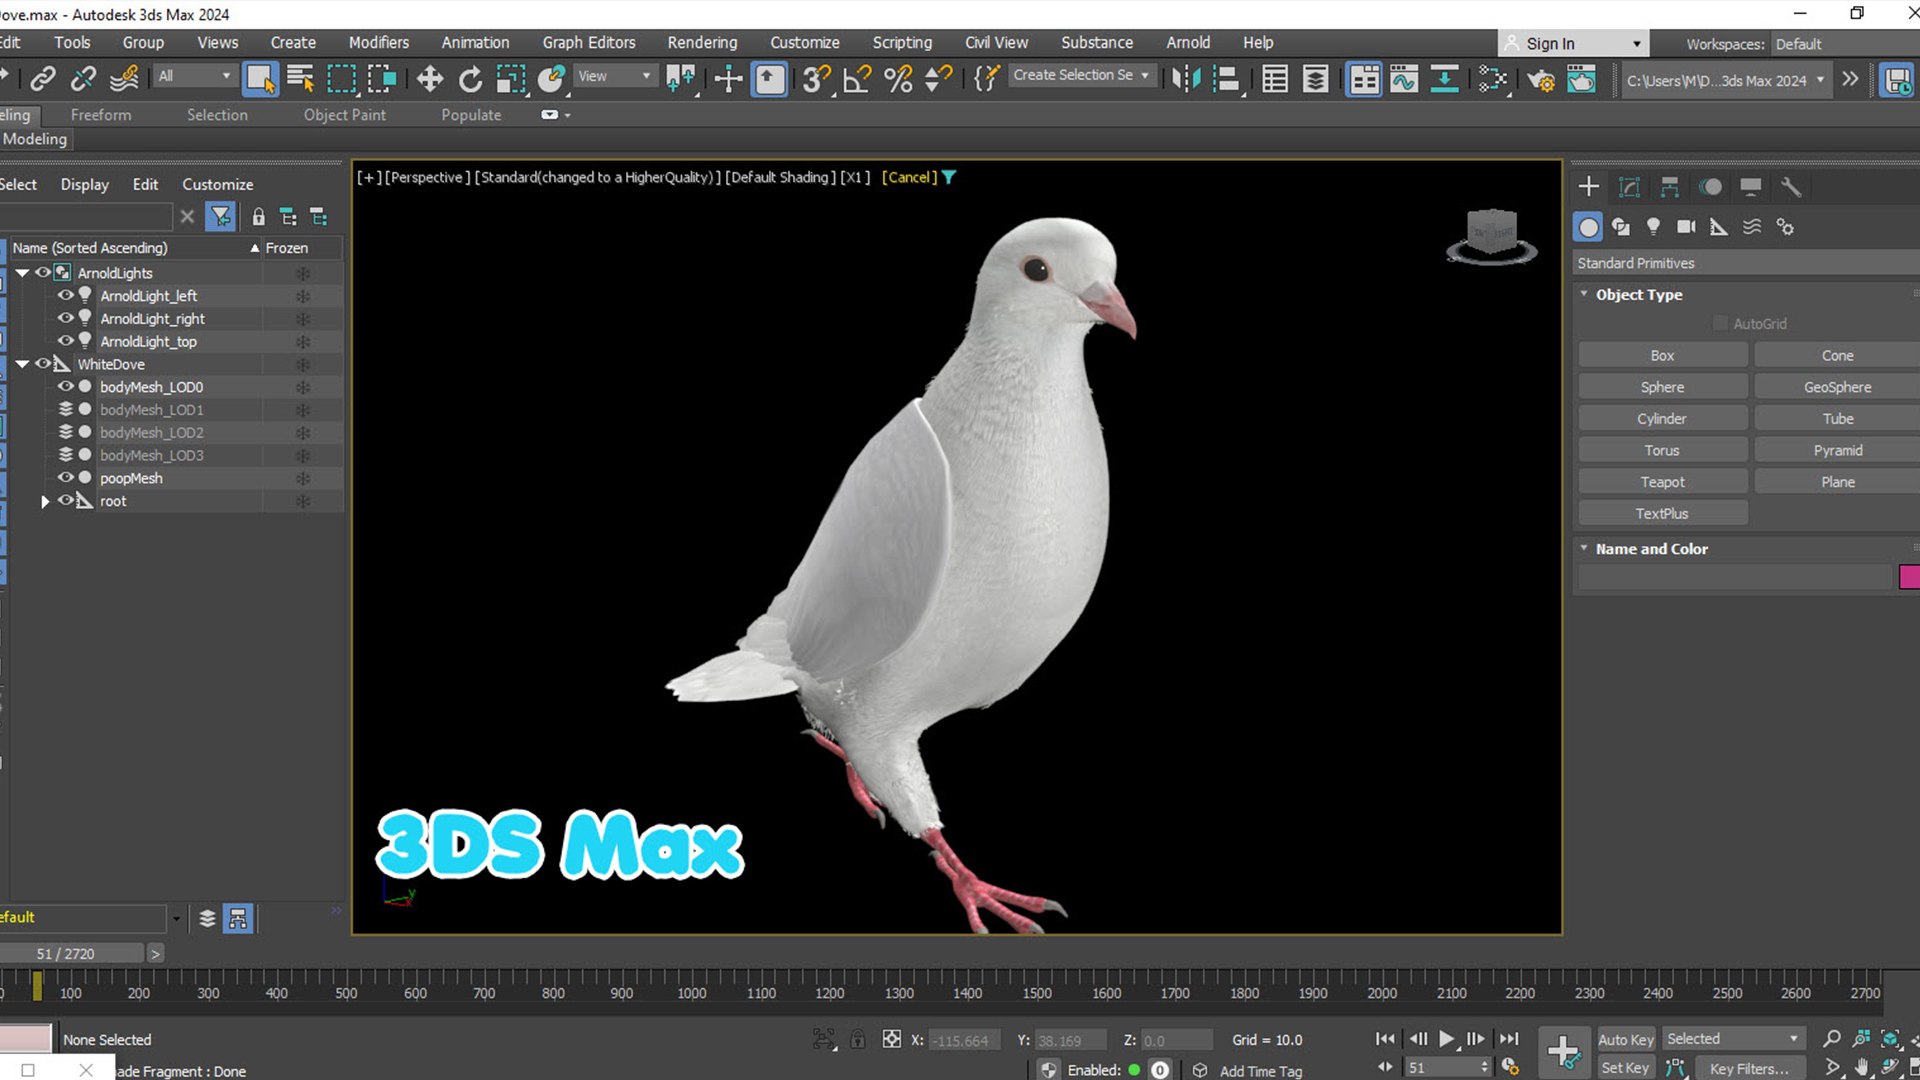The width and height of the screenshot is (1920, 1080).
Task: Activate the Select Object tool
Action: [x=260, y=78]
